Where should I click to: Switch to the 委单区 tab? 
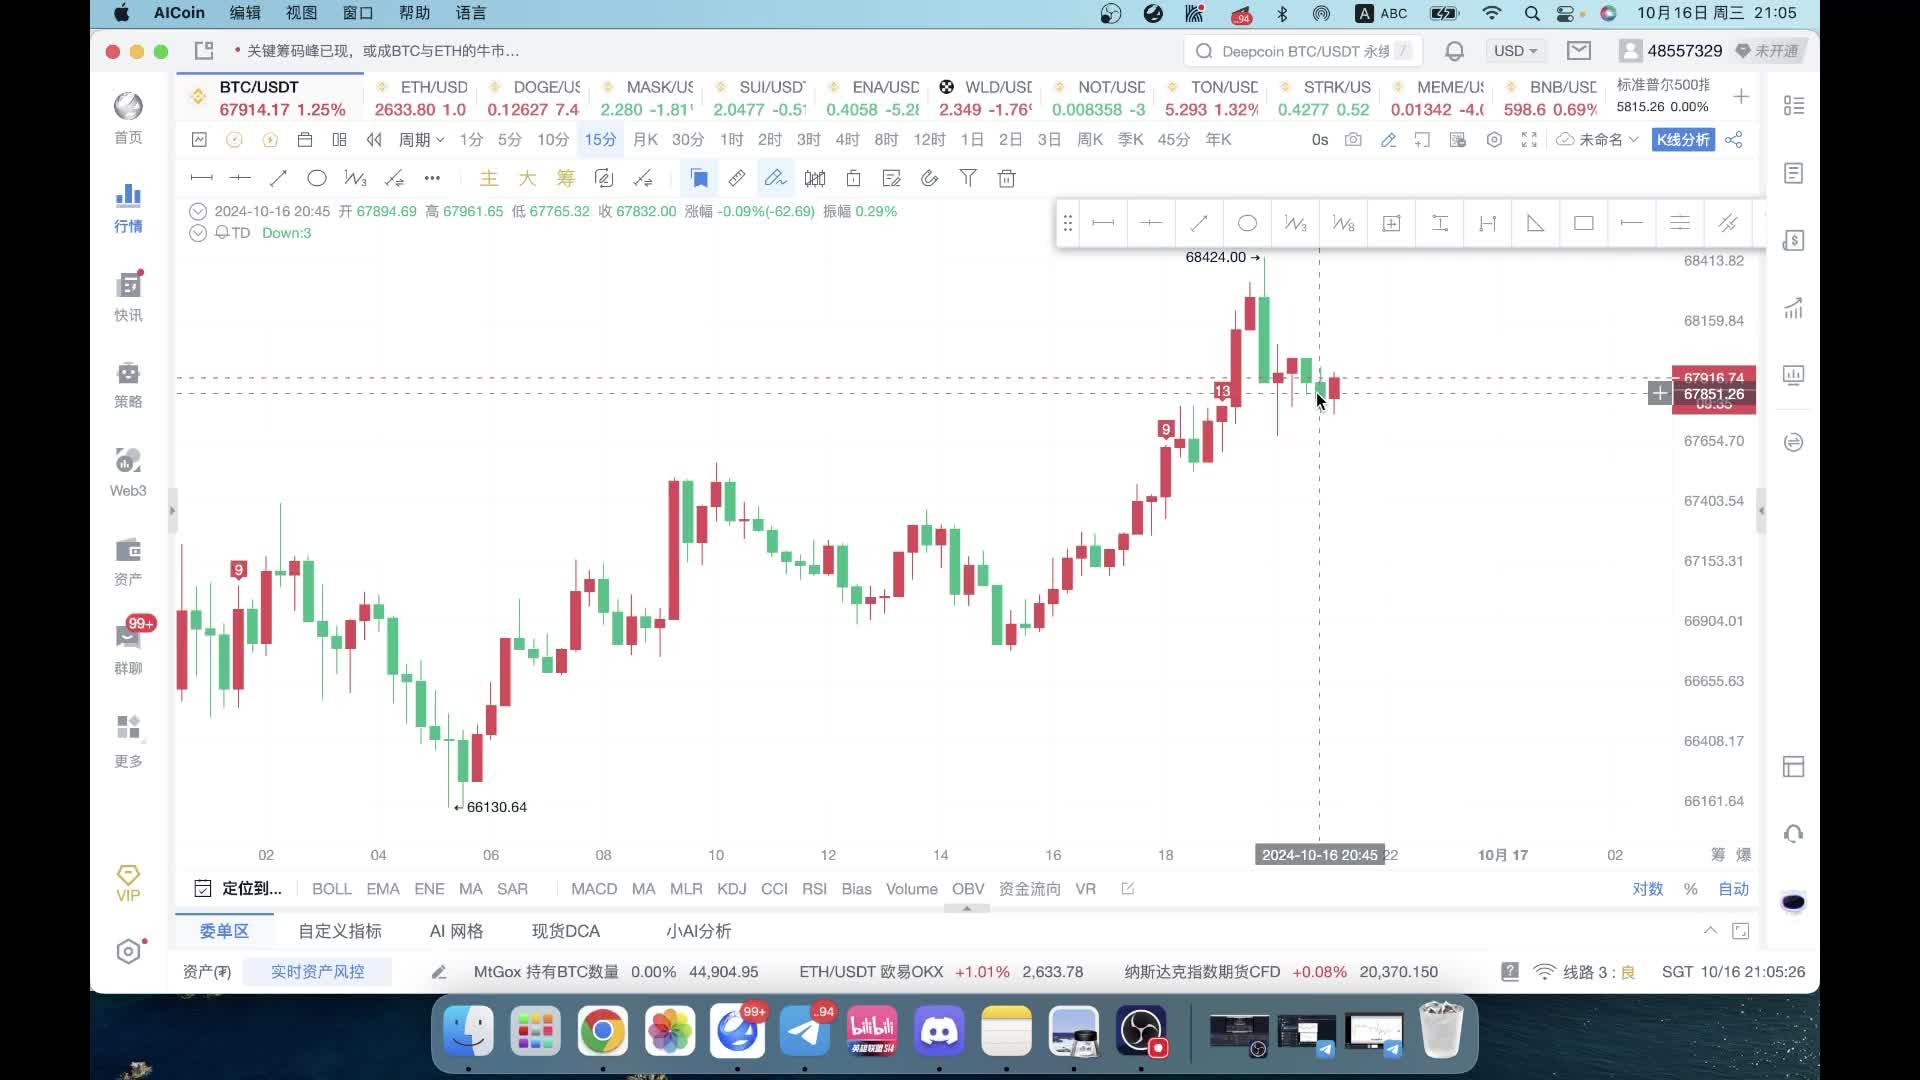224,931
